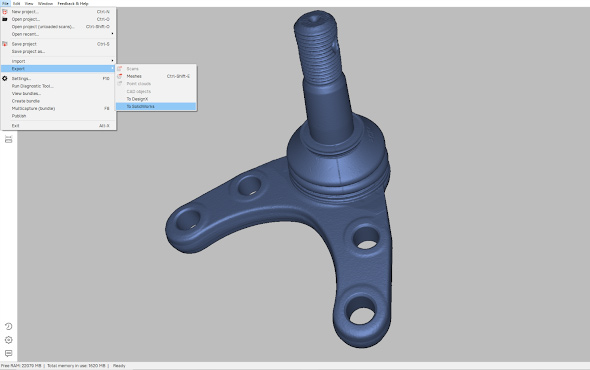Open the gear settings icon in sidebar
Image resolution: width=590 pixels, height=370 pixels.
8,340
